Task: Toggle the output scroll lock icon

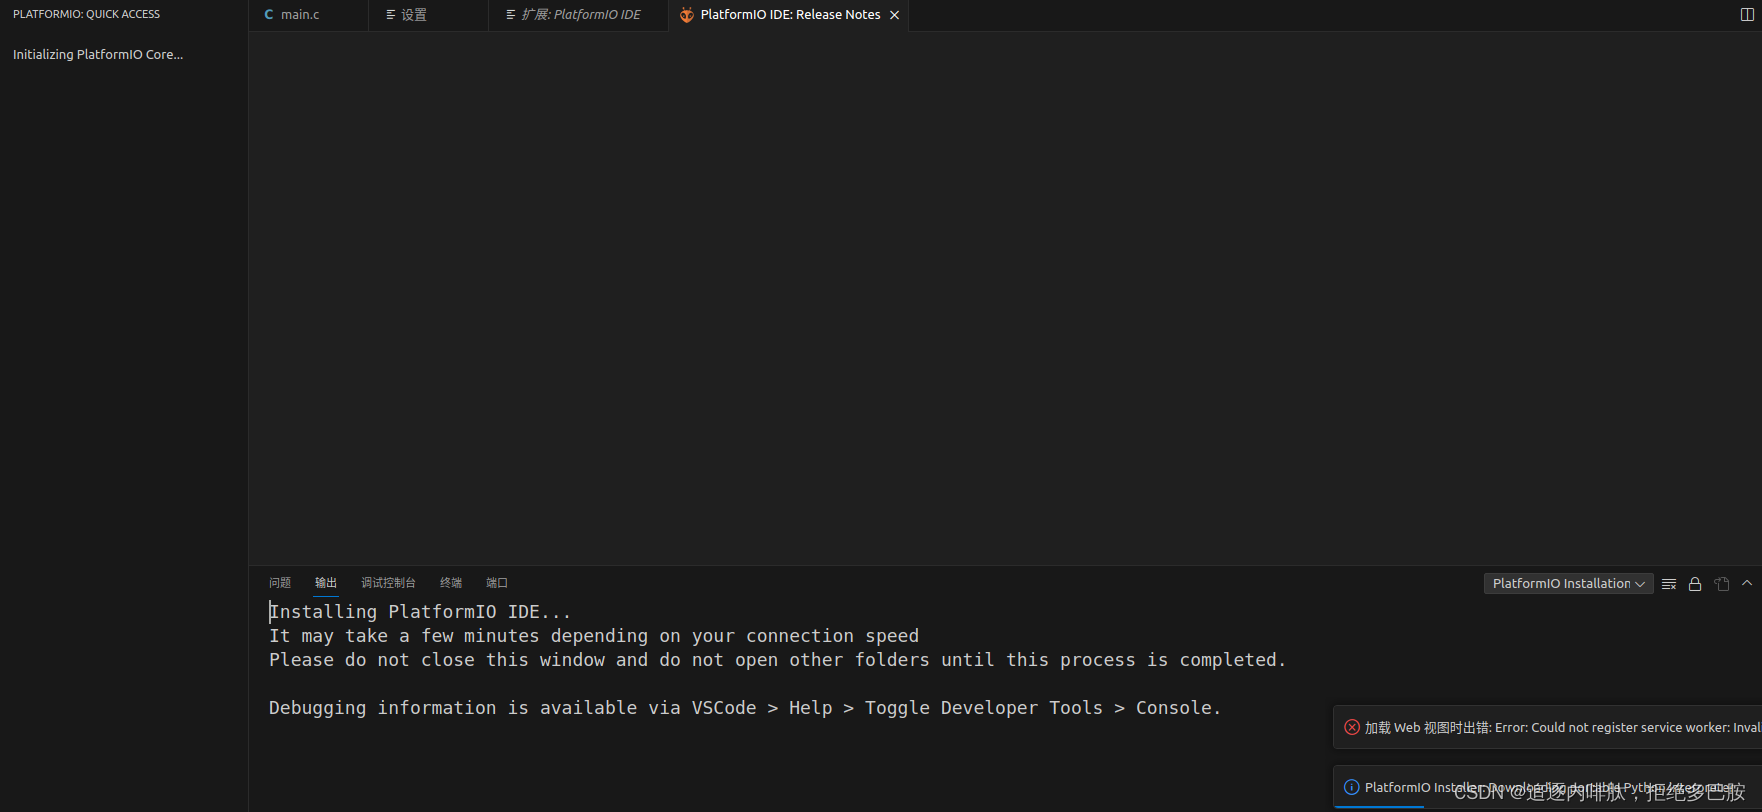Action: [1695, 584]
